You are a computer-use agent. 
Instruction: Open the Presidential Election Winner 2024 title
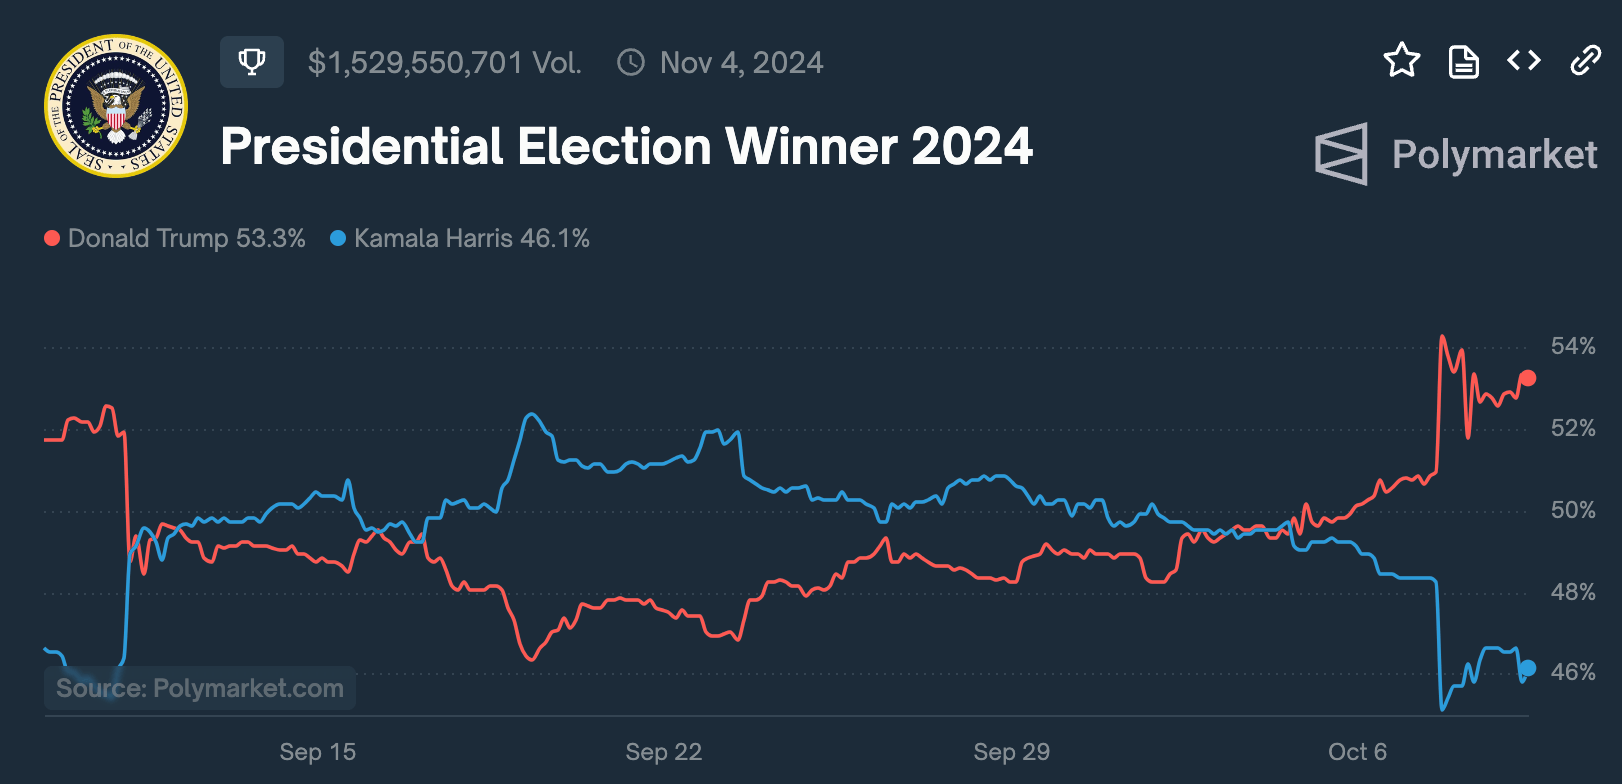pyautogui.click(x=626, y=146)
